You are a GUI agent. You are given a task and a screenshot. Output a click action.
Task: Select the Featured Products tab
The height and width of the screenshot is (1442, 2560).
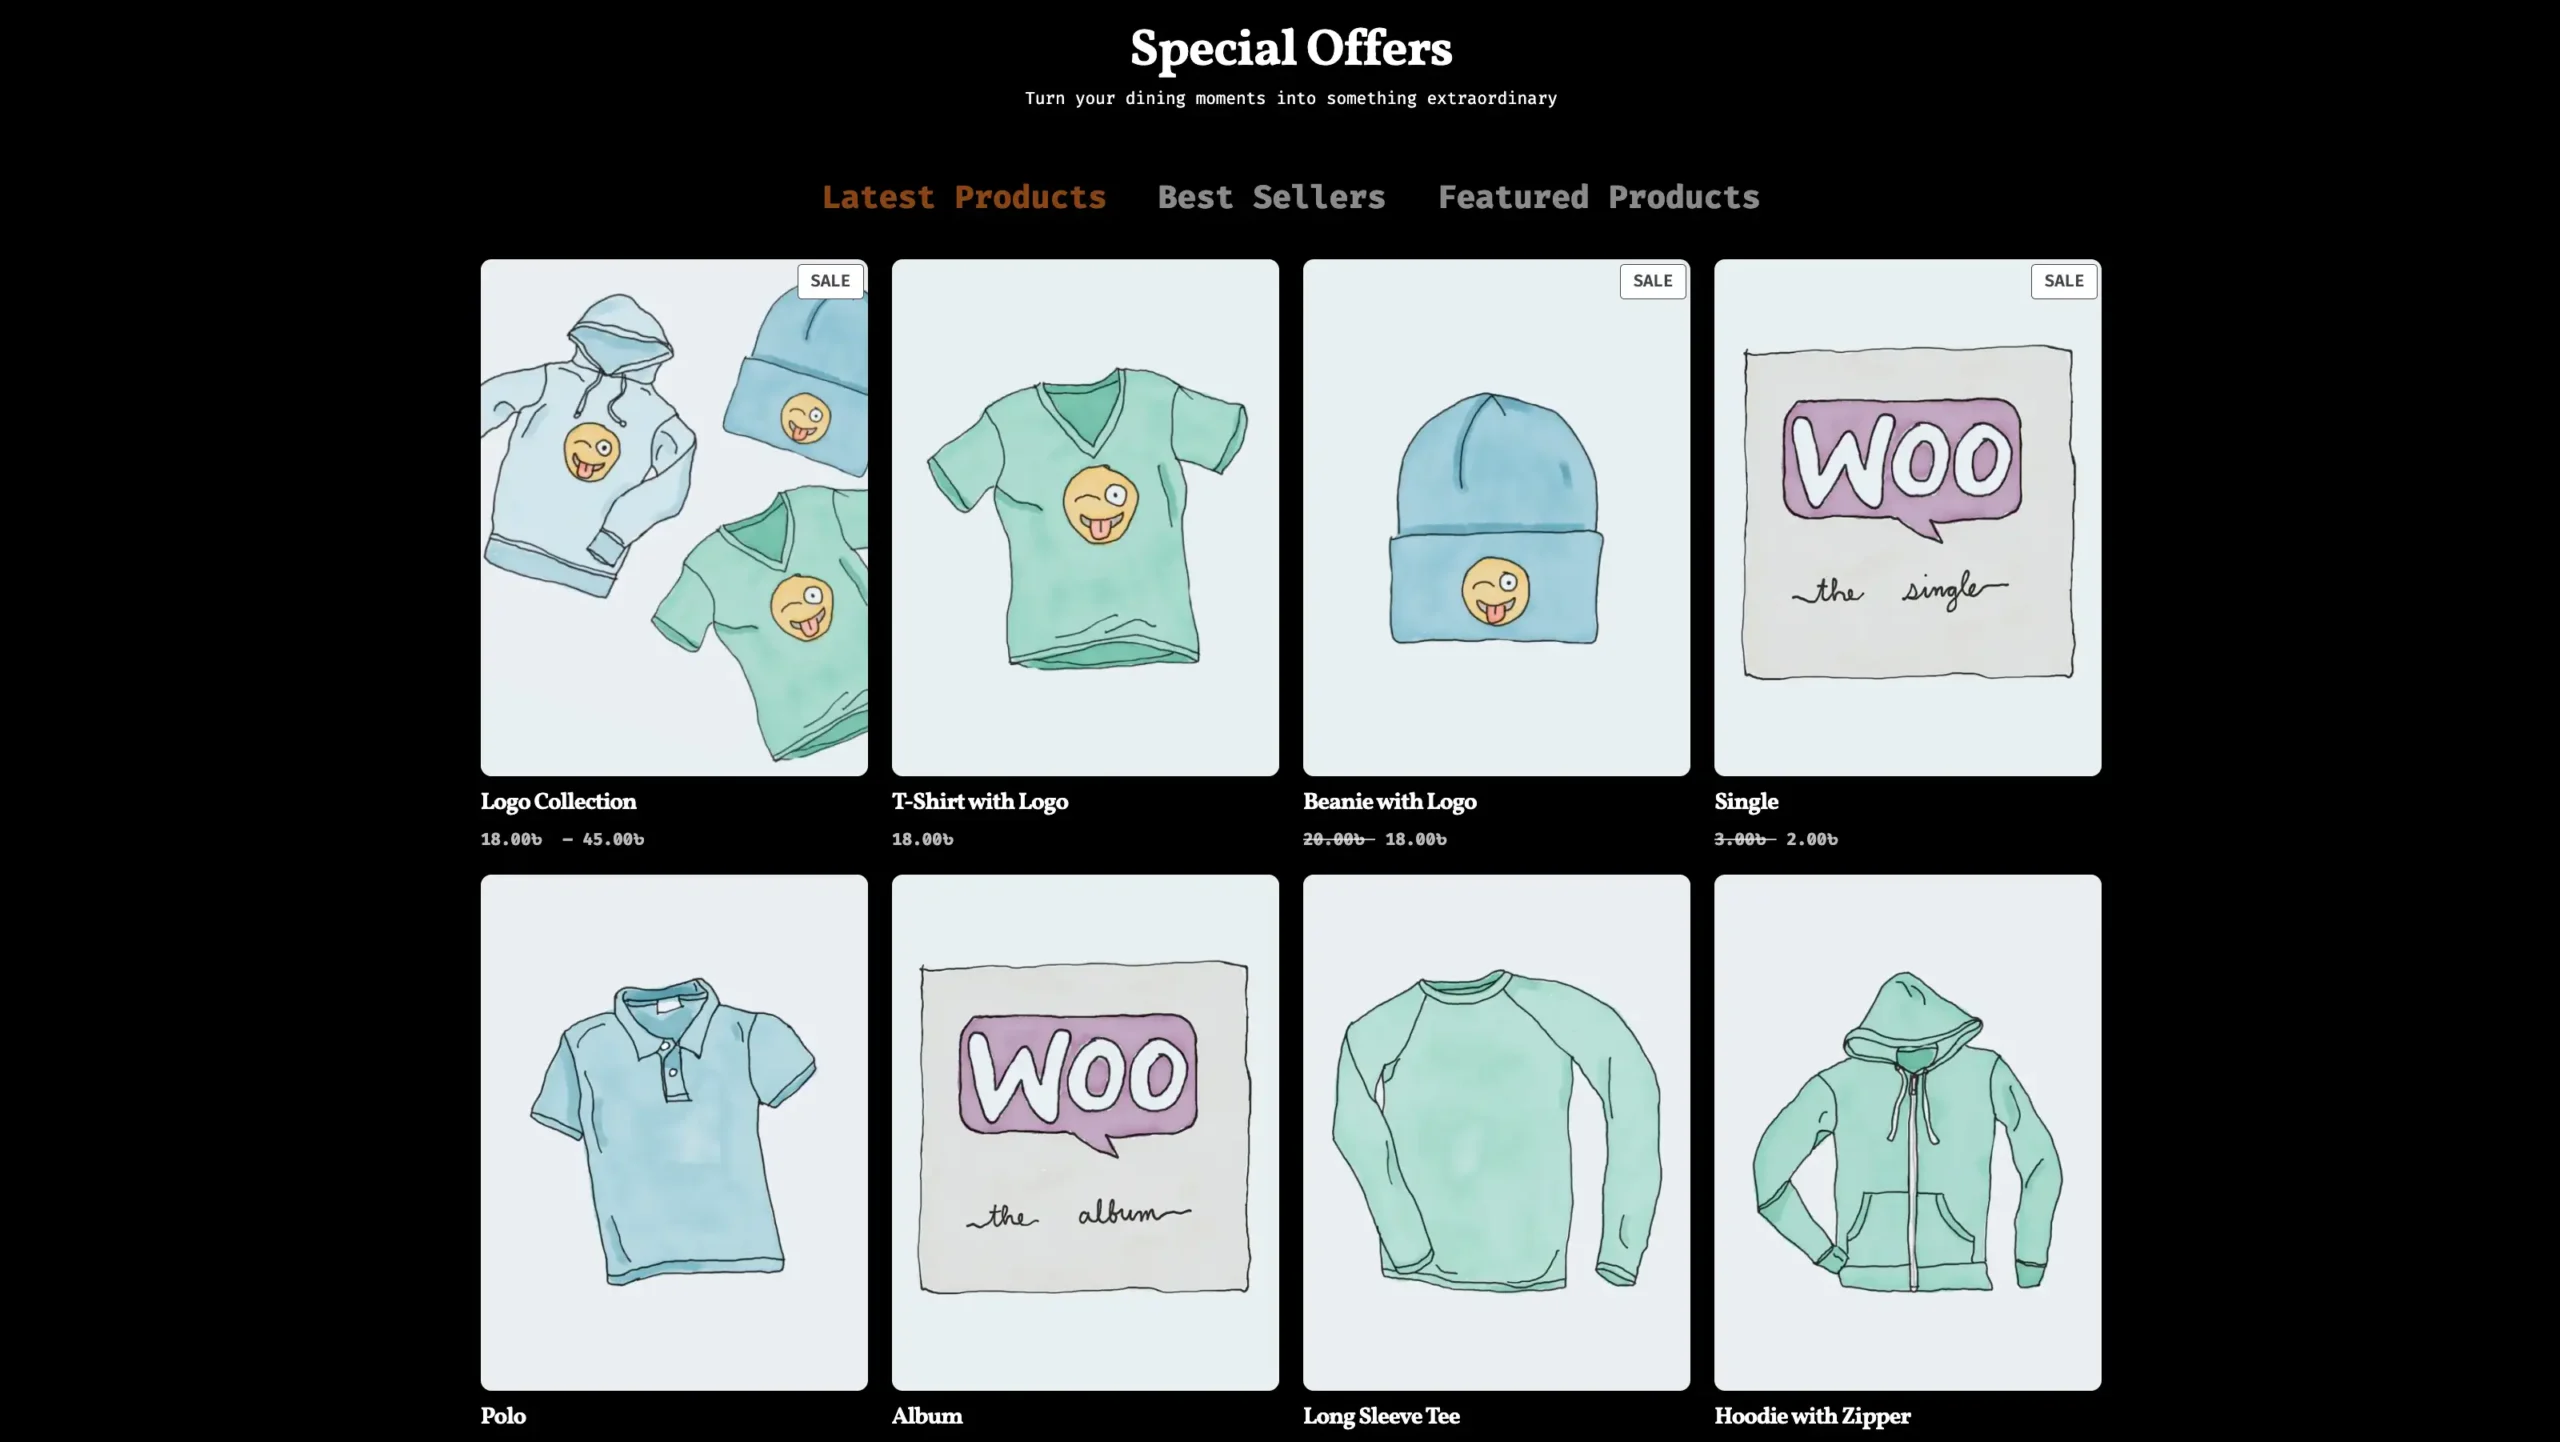click(1598, 197)
